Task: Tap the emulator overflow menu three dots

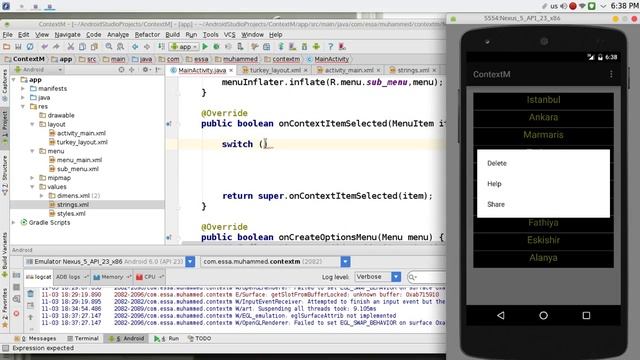Action: point(611,74)
